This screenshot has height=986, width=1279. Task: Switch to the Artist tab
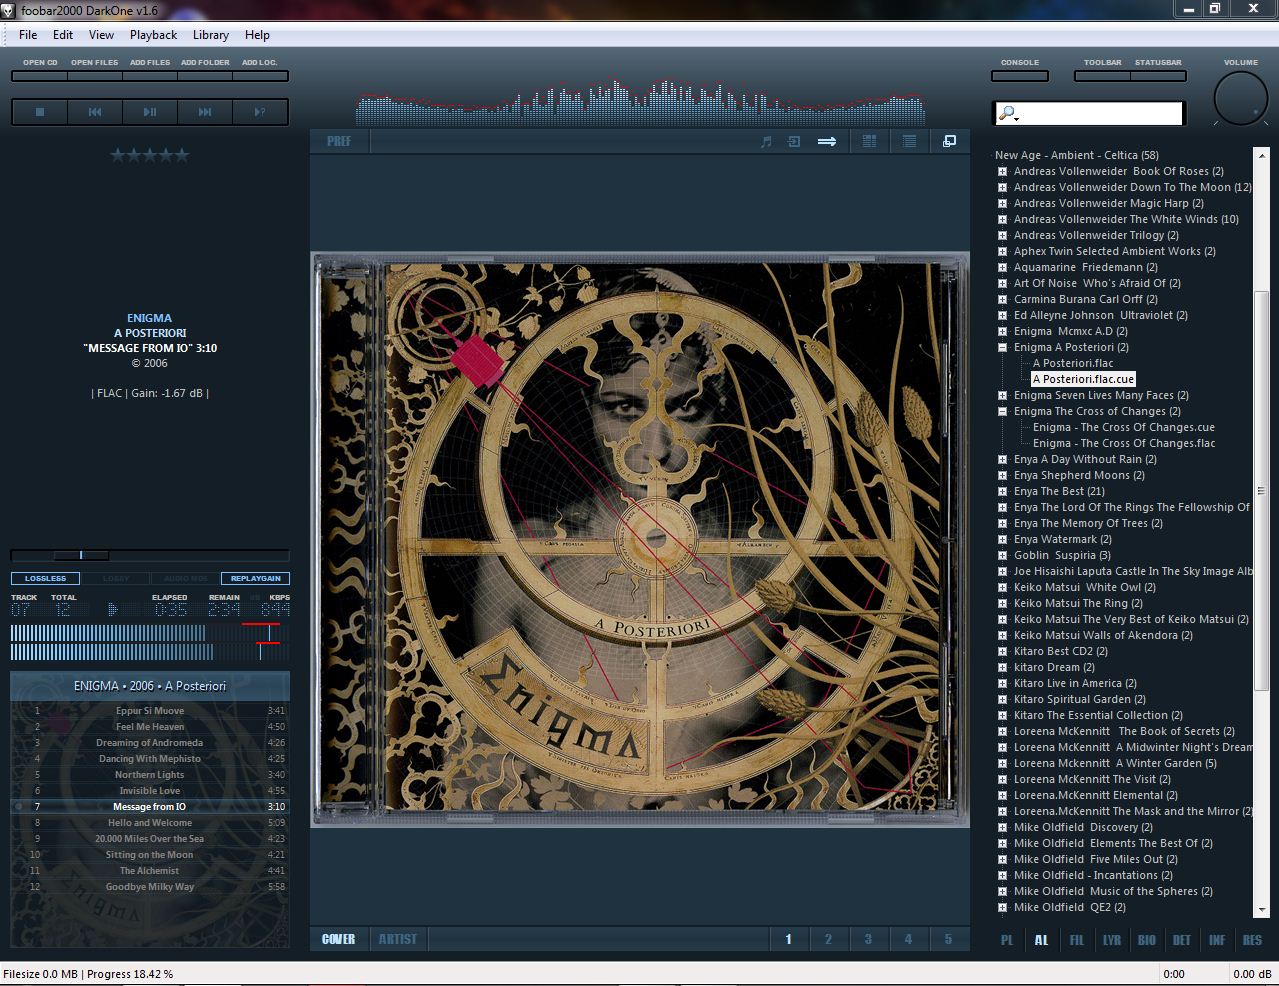click(398, 939)
